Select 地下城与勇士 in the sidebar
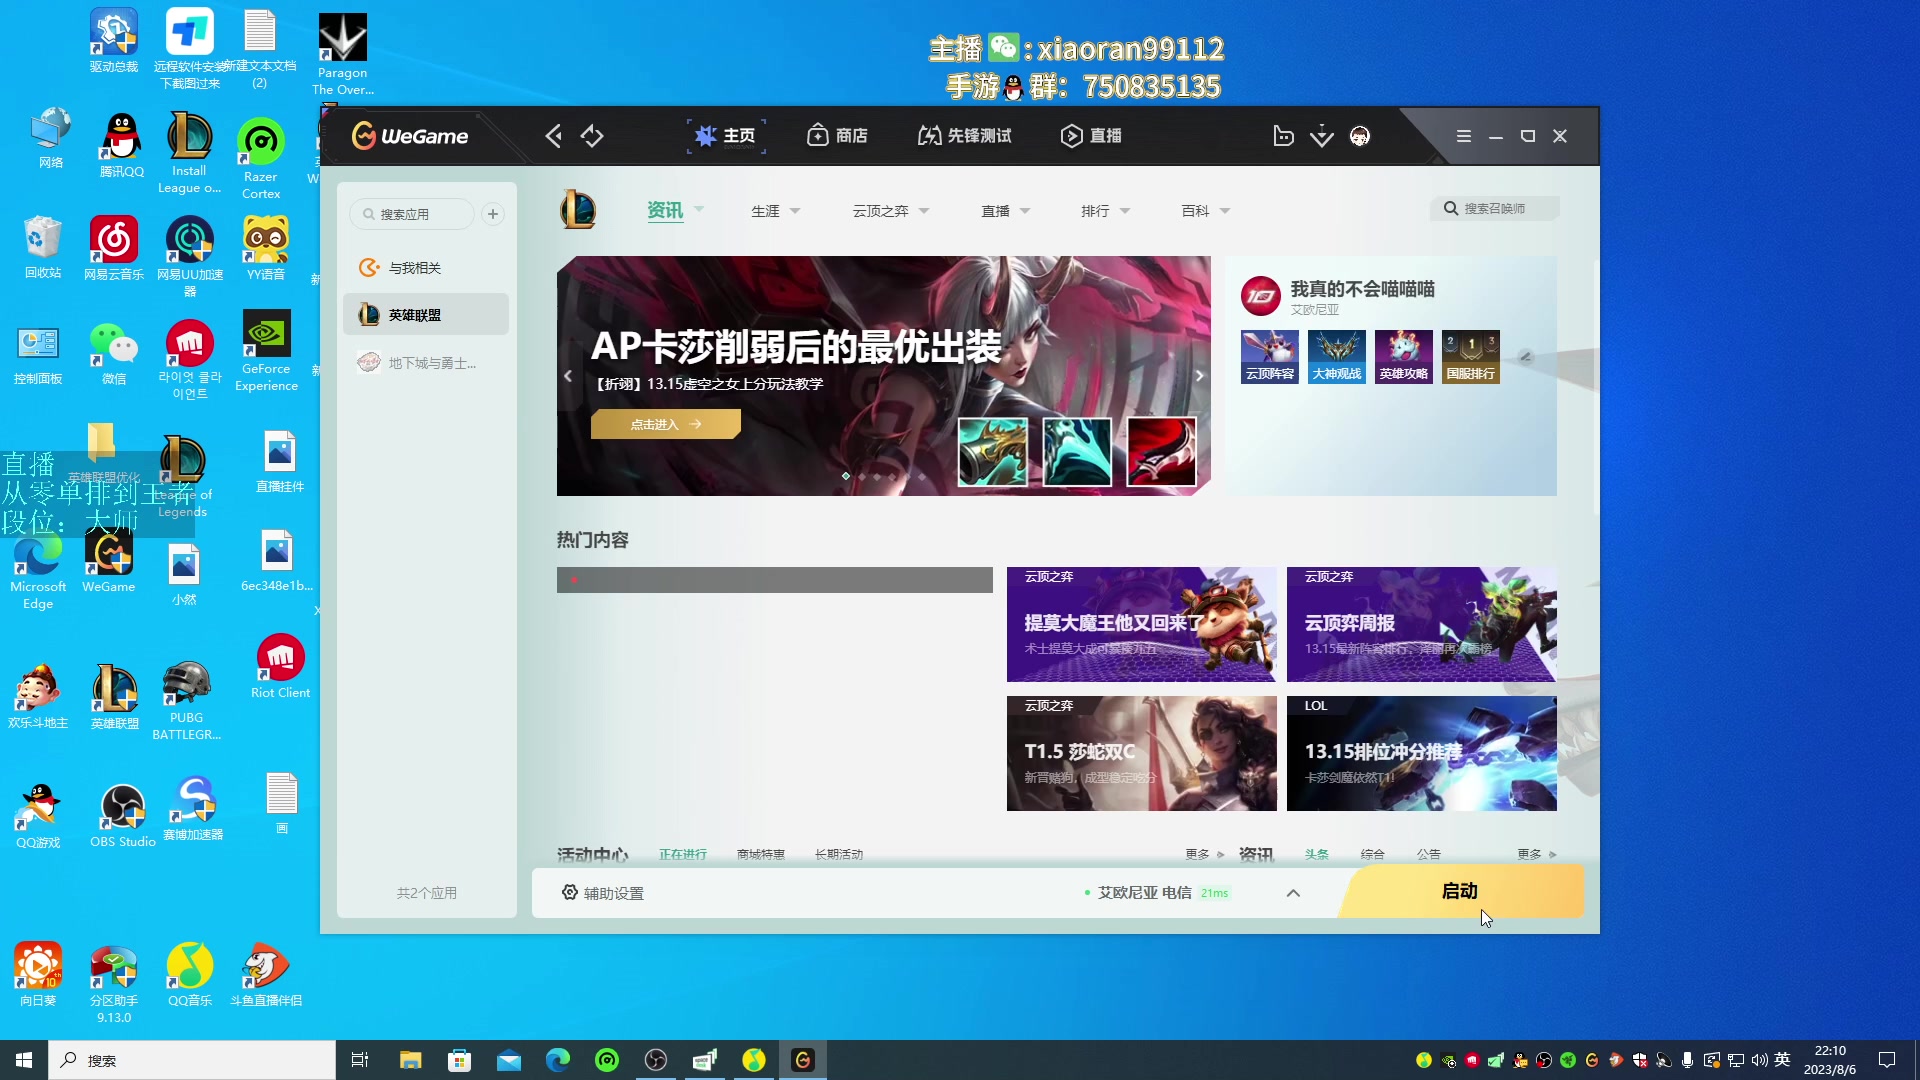Image resolution: width=1920 pixels, height=1080 pixels. [426, 363]
